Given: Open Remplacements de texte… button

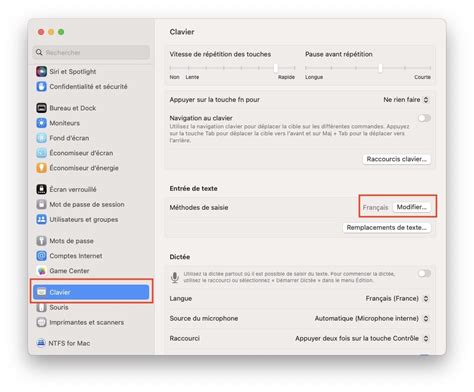Looking at the screenshot, I should click(x=387, y=227).
